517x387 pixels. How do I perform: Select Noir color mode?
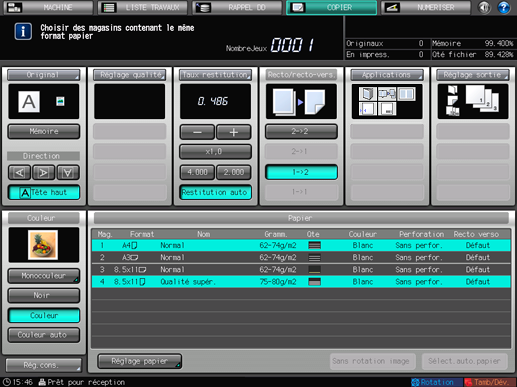coord(44,295)
